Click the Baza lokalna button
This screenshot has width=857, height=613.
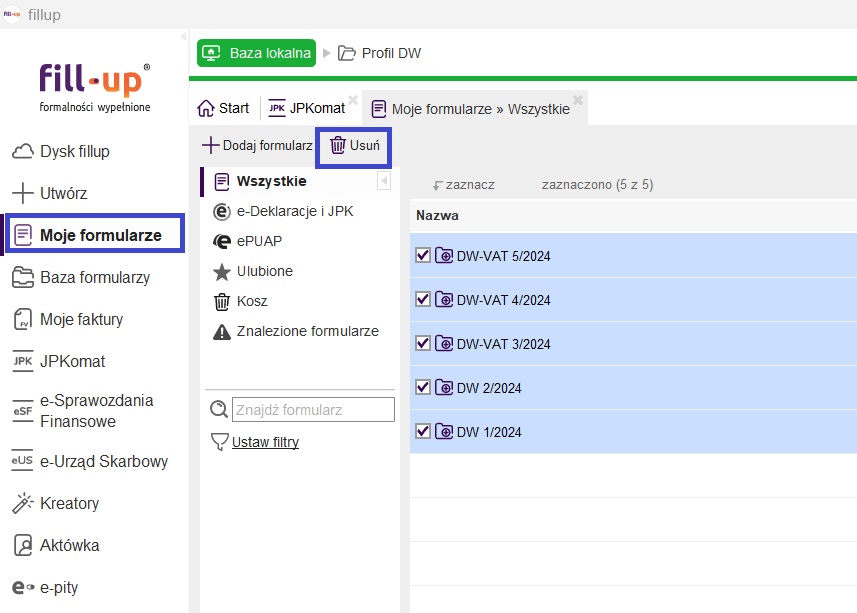click(x=256, y=53)
